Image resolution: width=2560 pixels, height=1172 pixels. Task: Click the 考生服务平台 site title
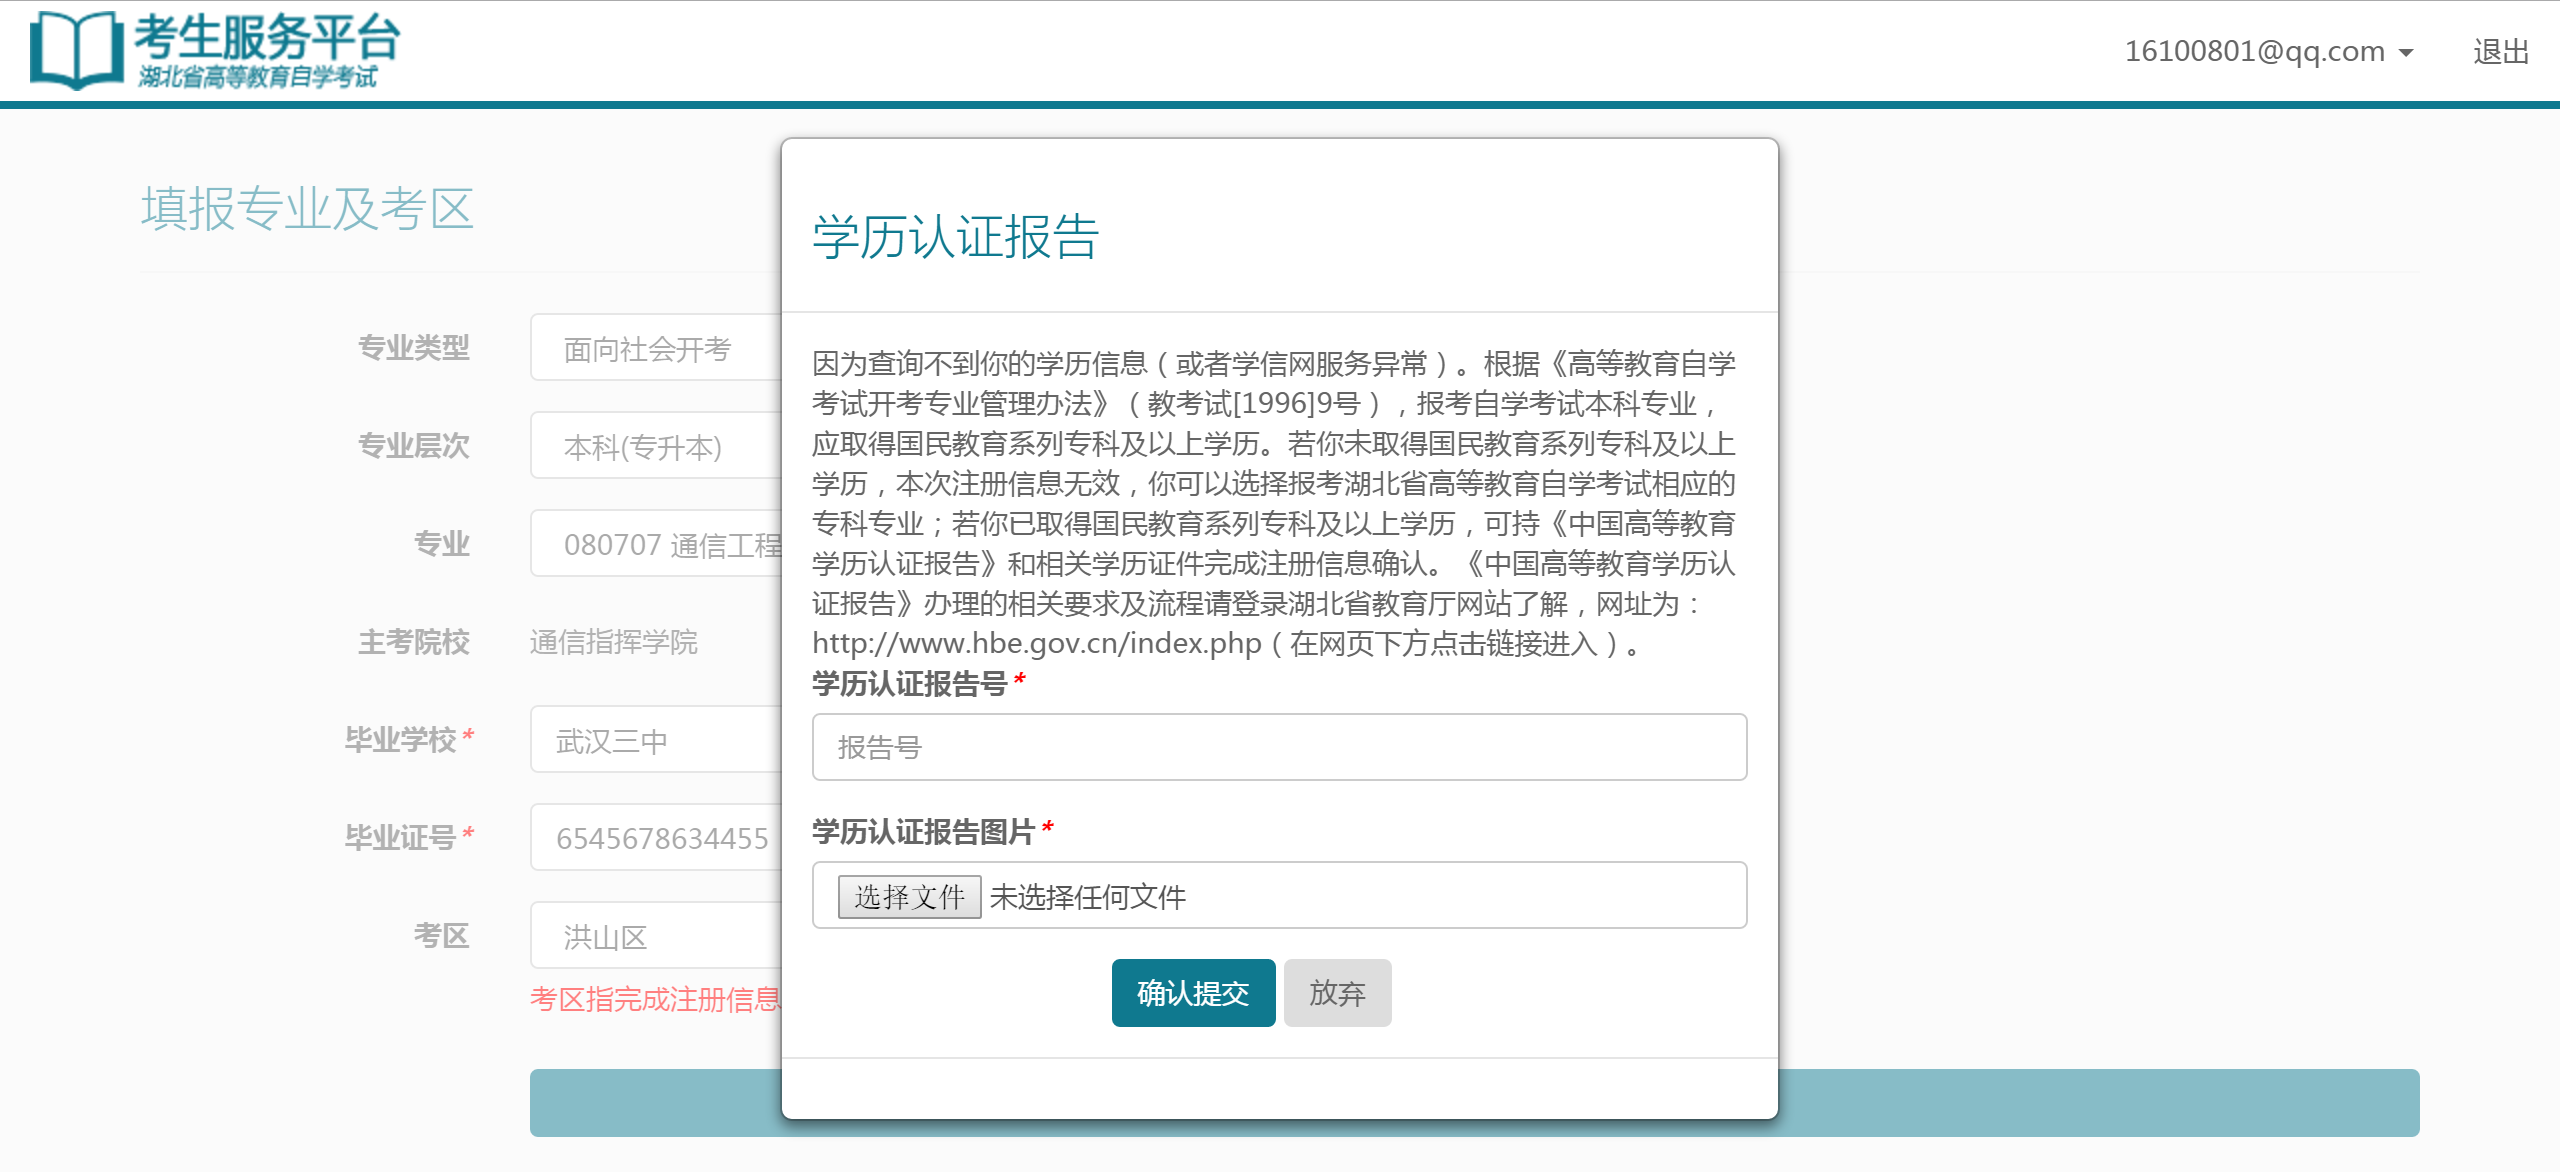[x=267, y=38]
